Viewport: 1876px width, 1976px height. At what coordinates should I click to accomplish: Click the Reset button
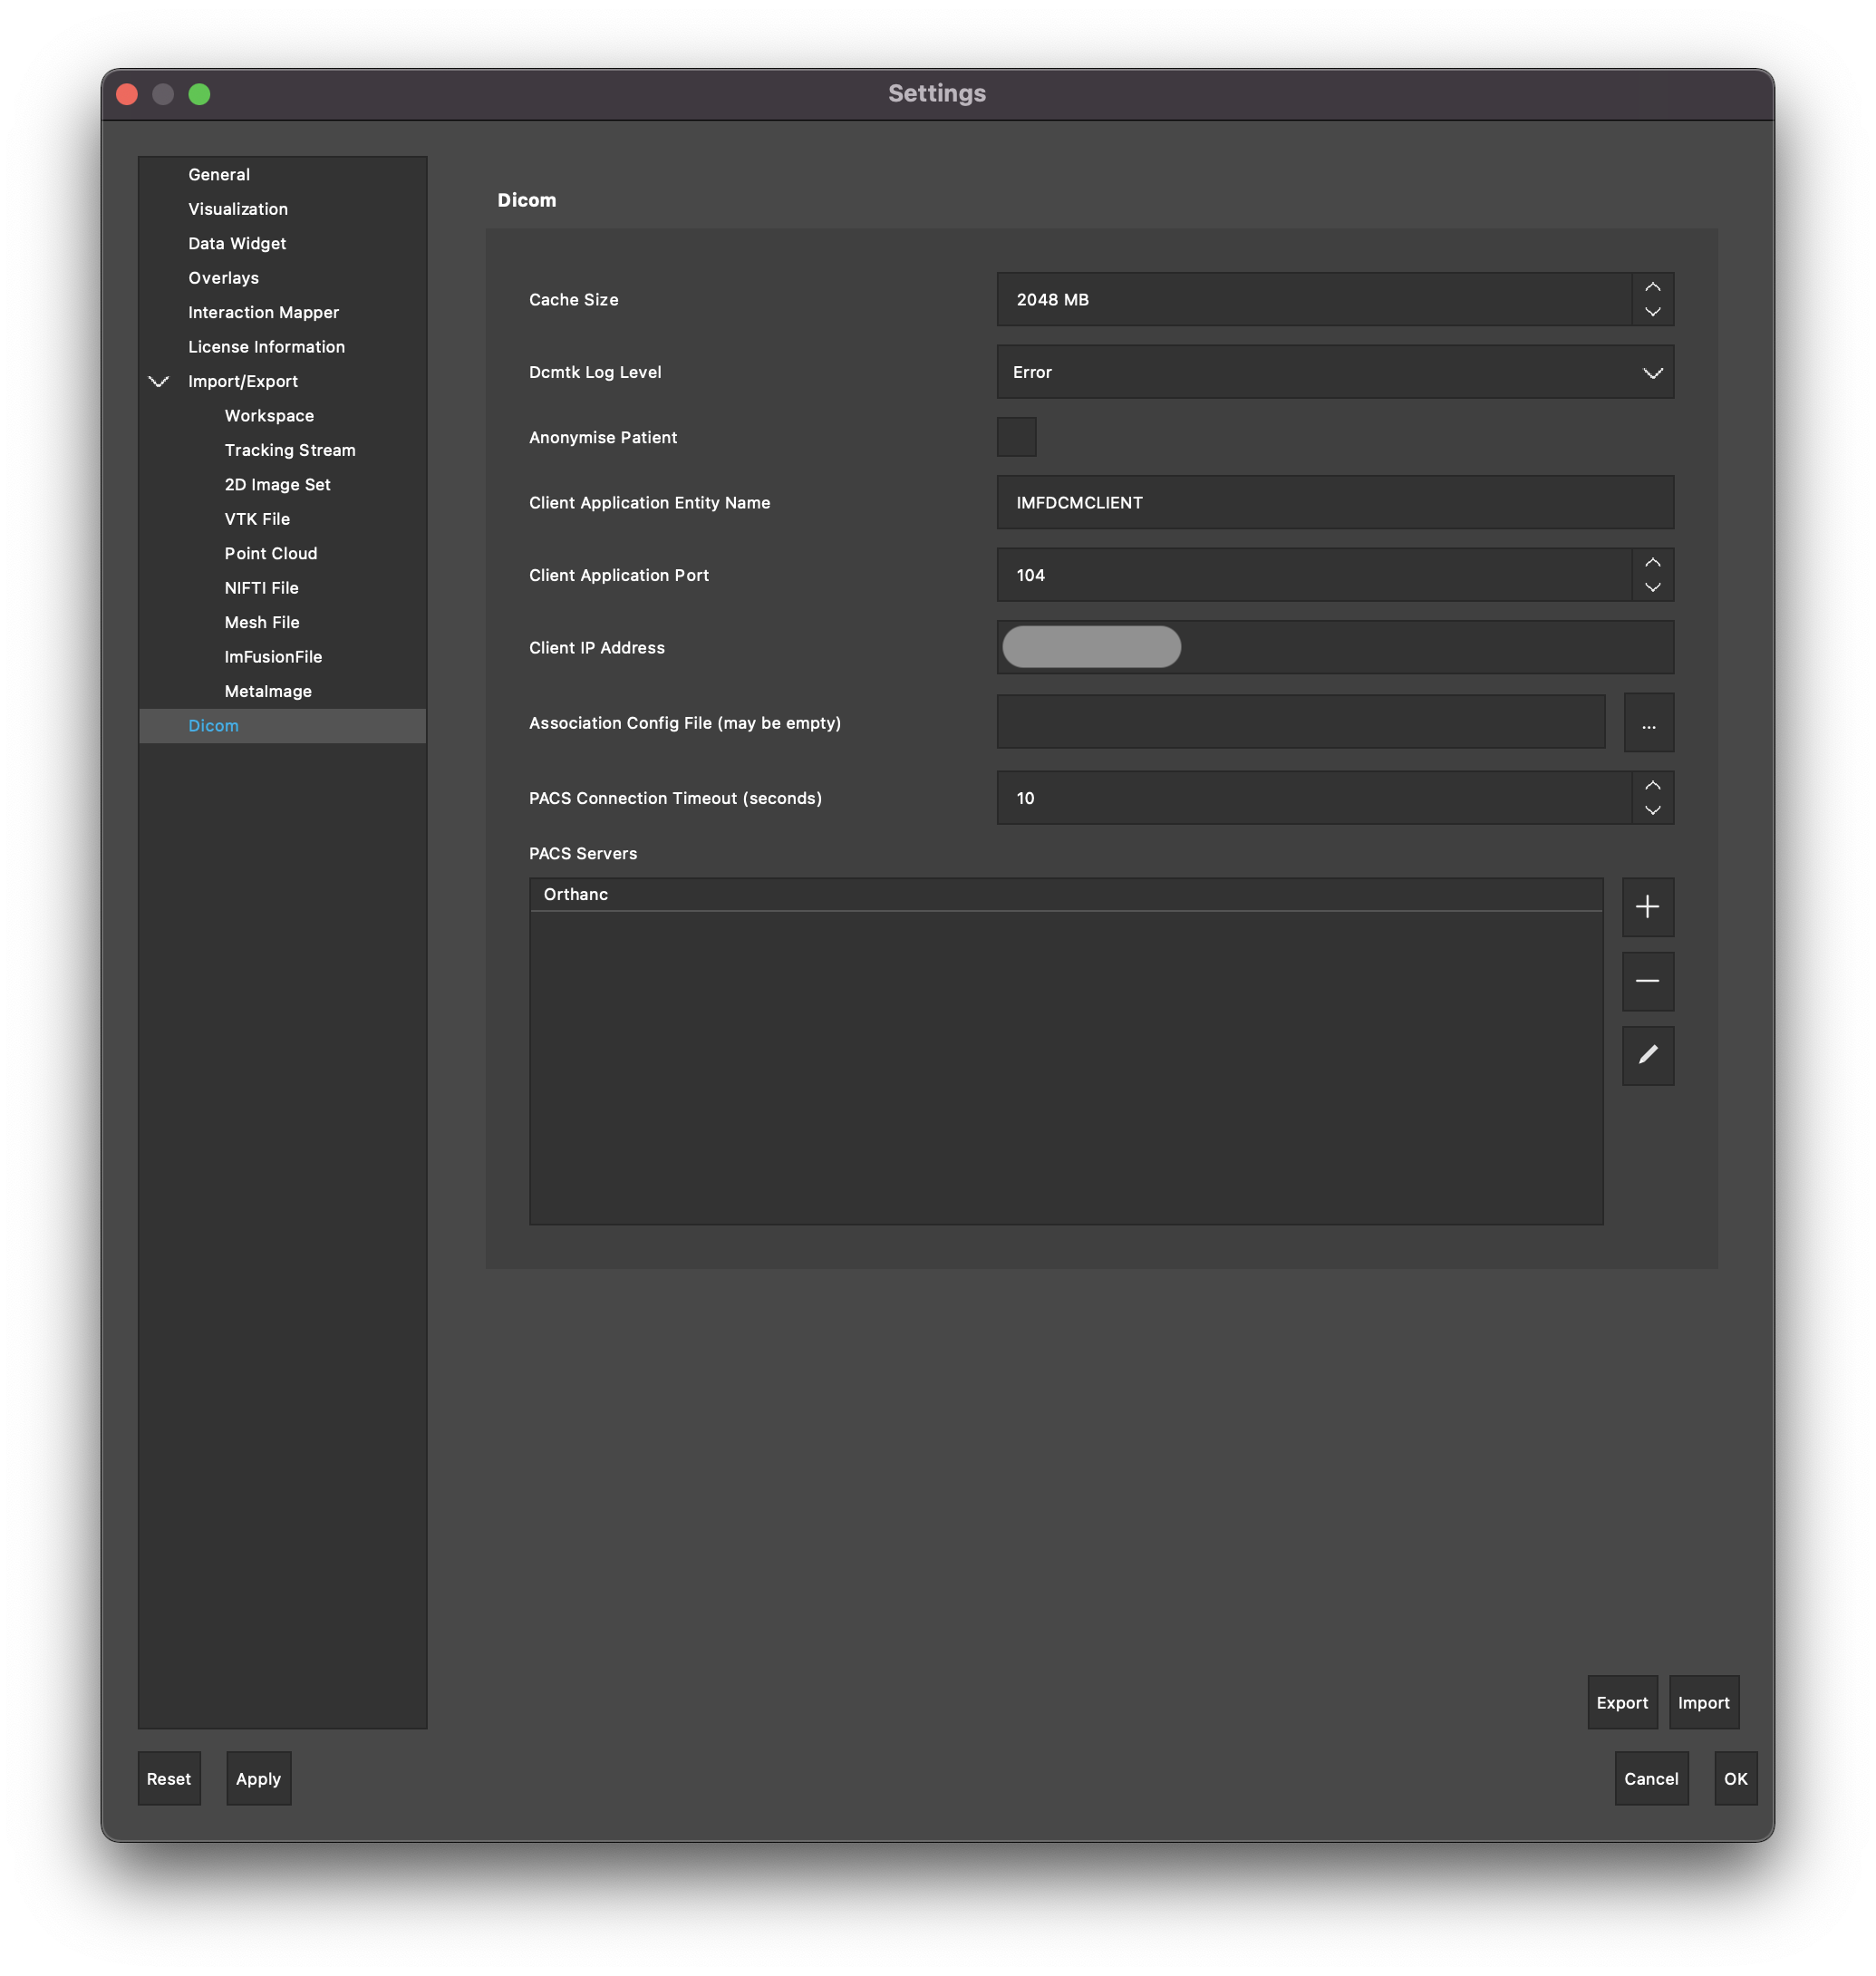[169, 1779]
